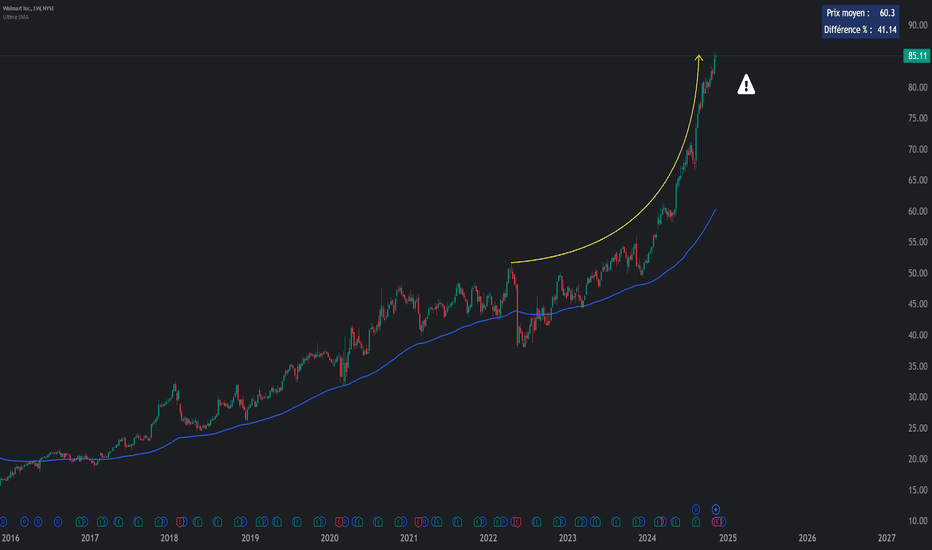Click the 2027 time axis label
The image size is (932, 550).
[x=886, y=538]
